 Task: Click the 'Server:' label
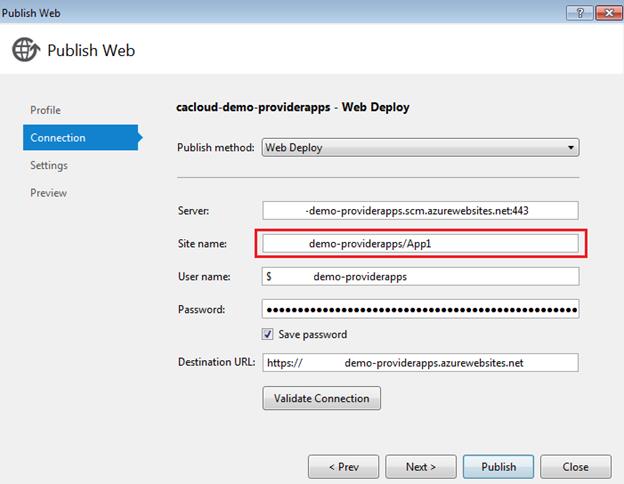[x=193, y=211]
